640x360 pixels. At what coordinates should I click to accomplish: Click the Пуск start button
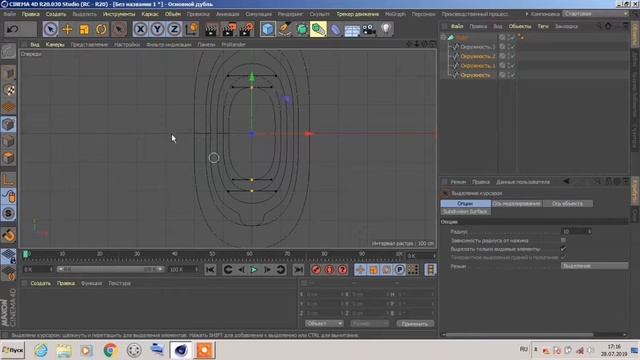pos(13,350)
